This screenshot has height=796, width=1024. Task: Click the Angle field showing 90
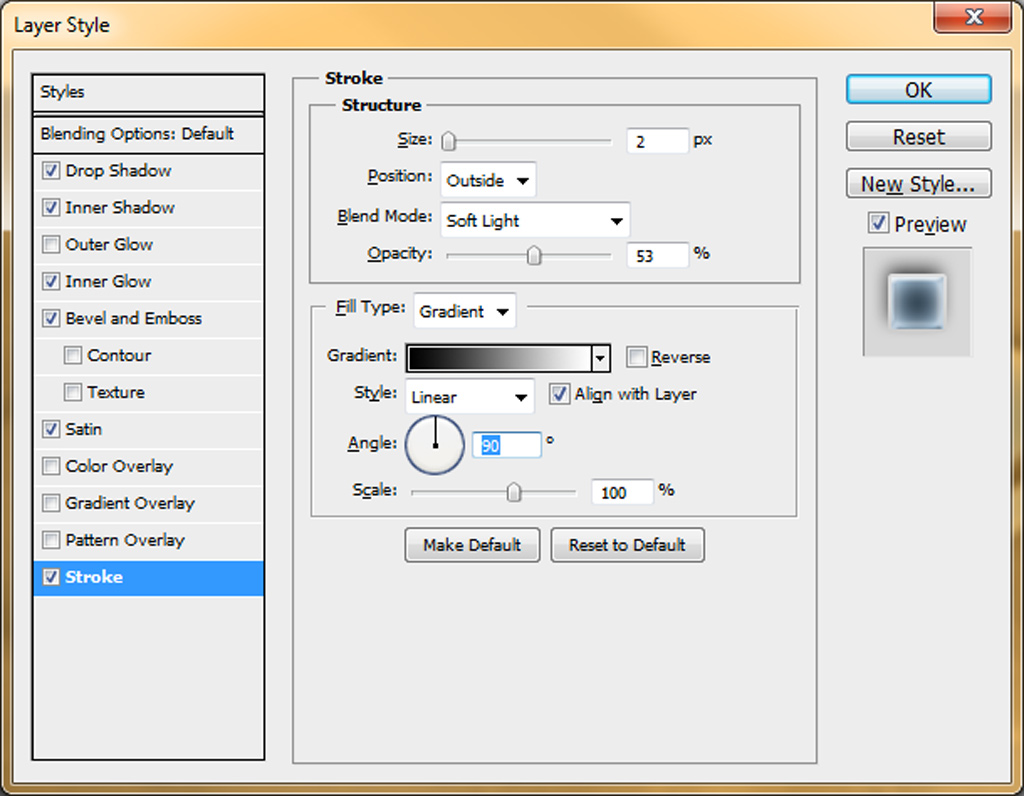(507, 445)
